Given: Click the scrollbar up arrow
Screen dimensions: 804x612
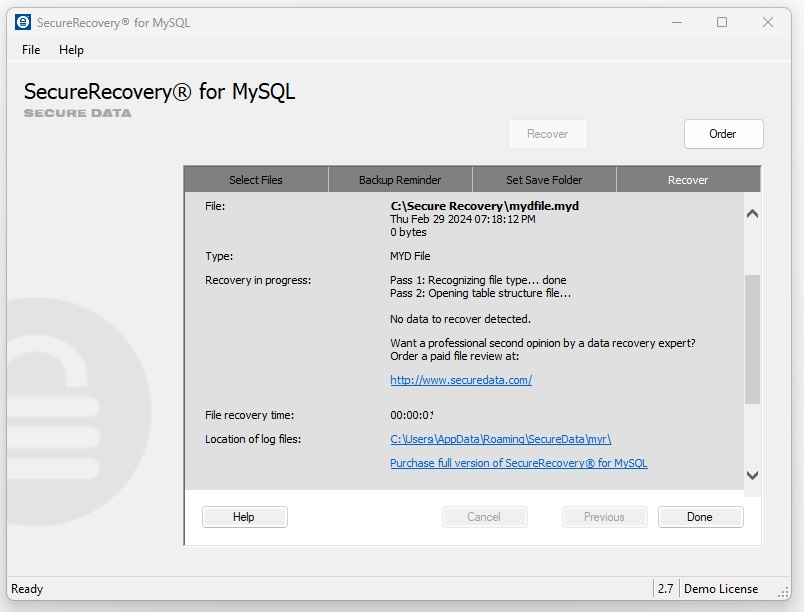Looking at the screenshot, I should pyautogui.click(x=752, y=212).
